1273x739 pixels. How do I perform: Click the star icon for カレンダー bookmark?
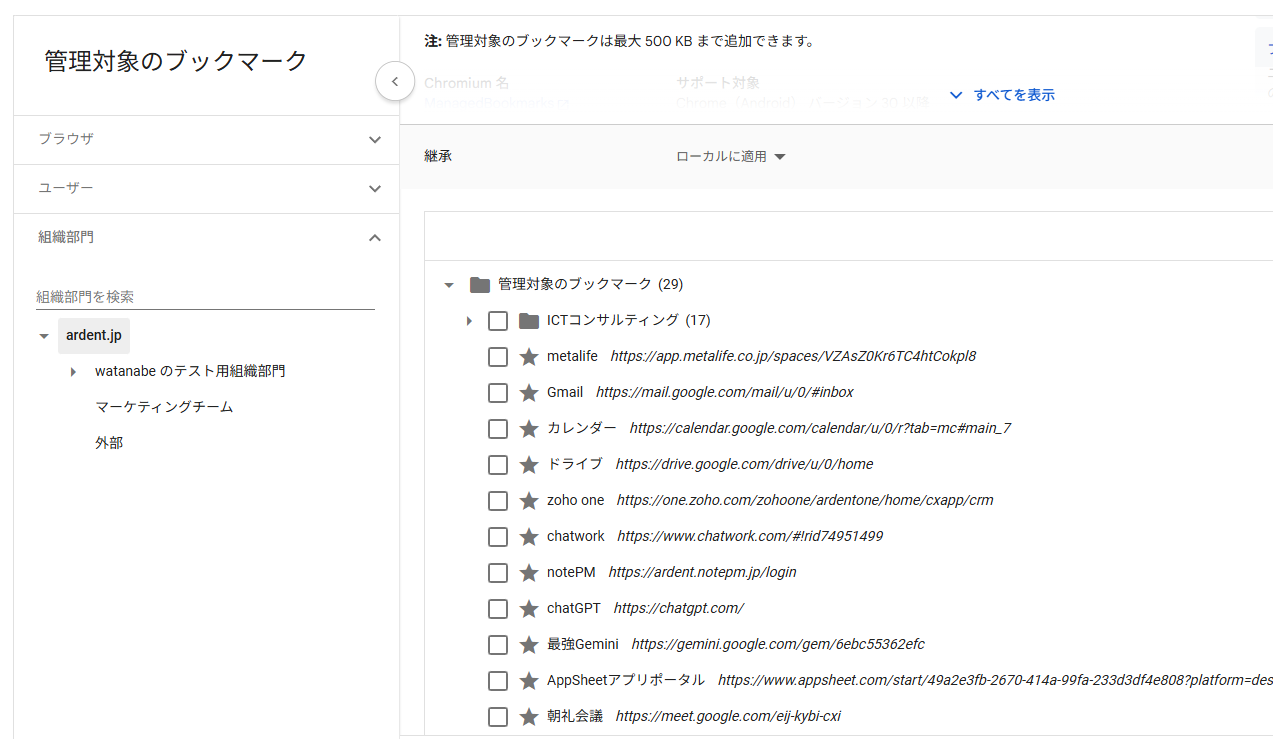(528, 428)
